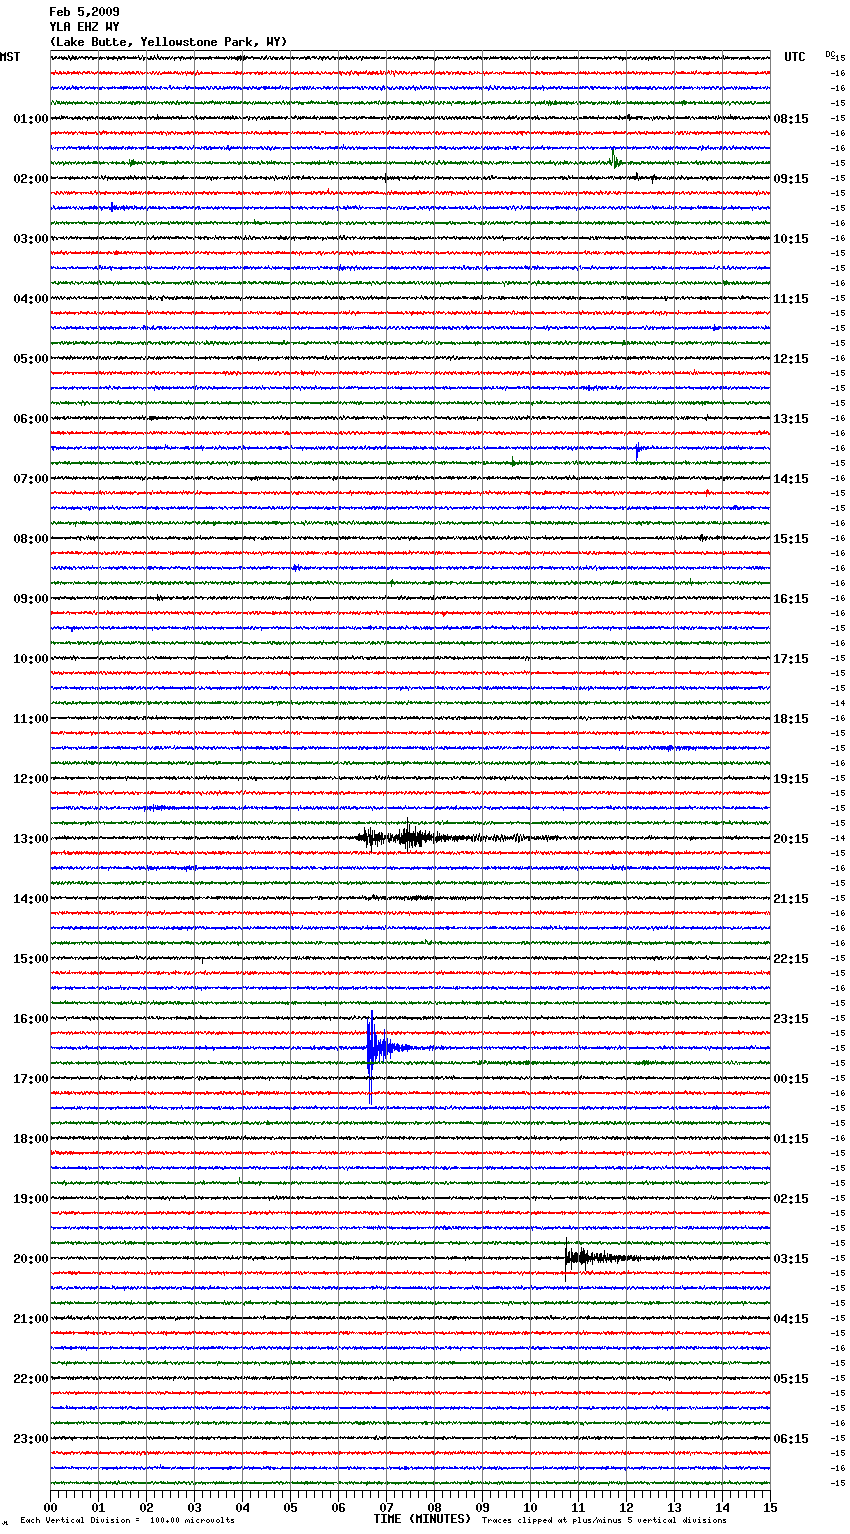Click the 07 minute axis tick label
Image resolution: width=850 pixels, height=1534 pixels.
386,1507
